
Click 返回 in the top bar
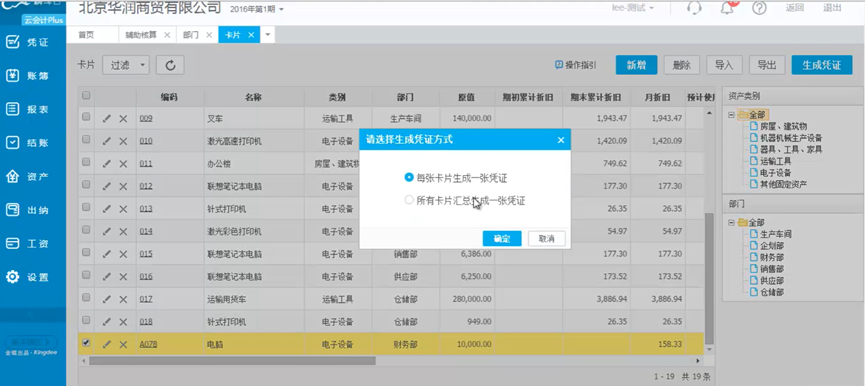pyautogui.click(x=794, y=8)
